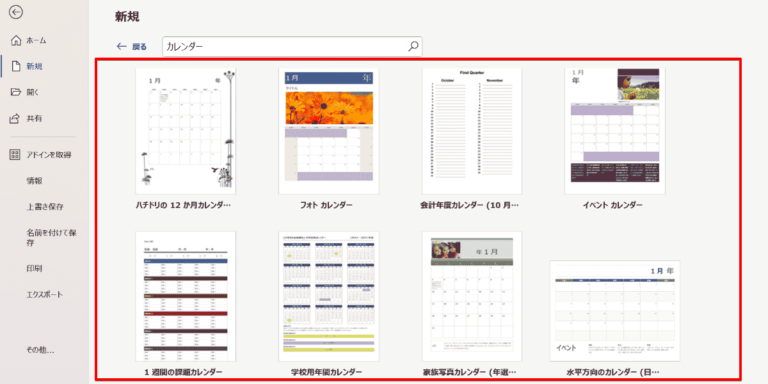768x384 pixels.
Task: Open the 情報 page
Action: tap(34, 181)
